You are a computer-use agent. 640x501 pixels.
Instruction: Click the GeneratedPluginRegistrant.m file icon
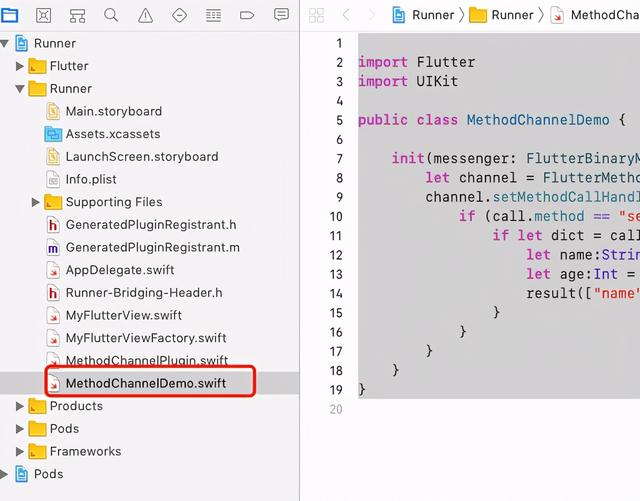(x=53, y=247)
